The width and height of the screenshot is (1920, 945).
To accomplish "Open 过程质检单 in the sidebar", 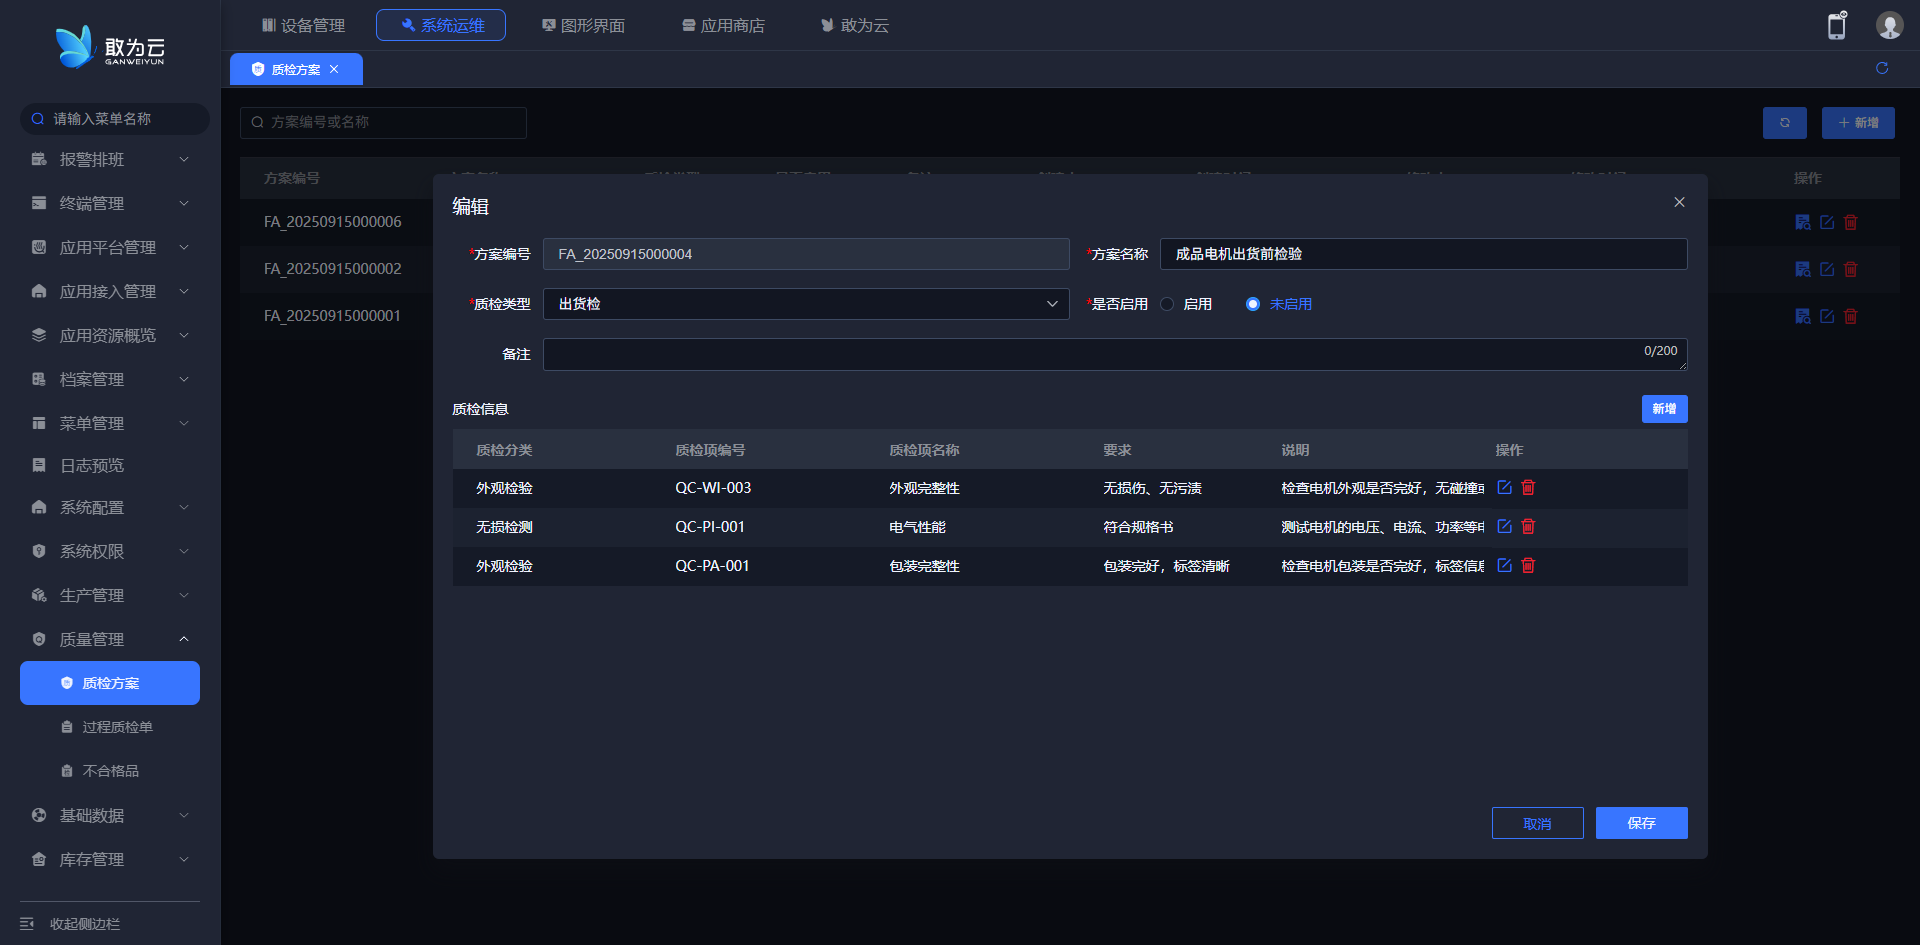I will tap(117, 727).
